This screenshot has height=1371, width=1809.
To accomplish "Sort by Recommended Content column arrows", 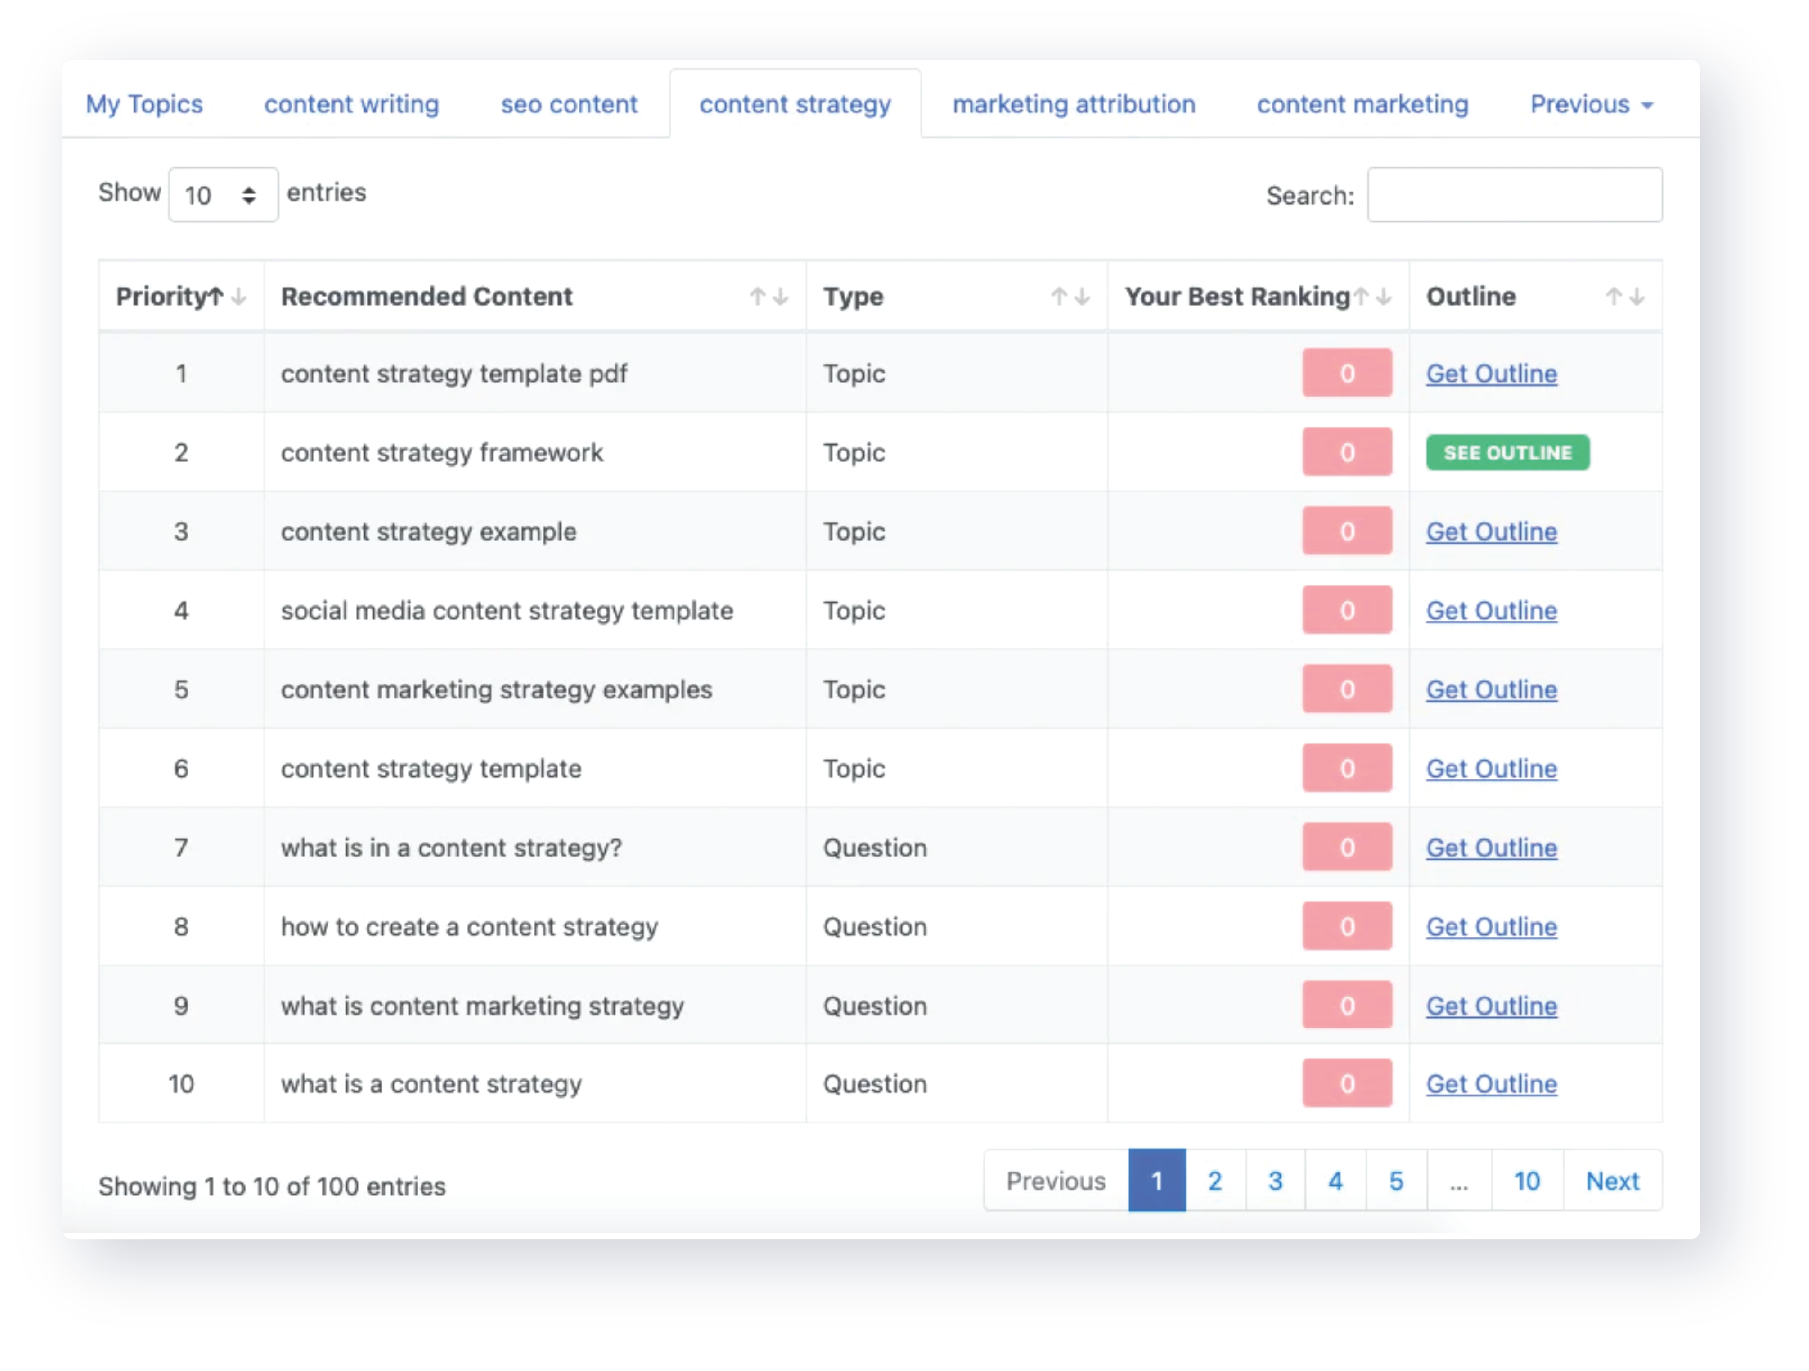I will pos(768,297).
